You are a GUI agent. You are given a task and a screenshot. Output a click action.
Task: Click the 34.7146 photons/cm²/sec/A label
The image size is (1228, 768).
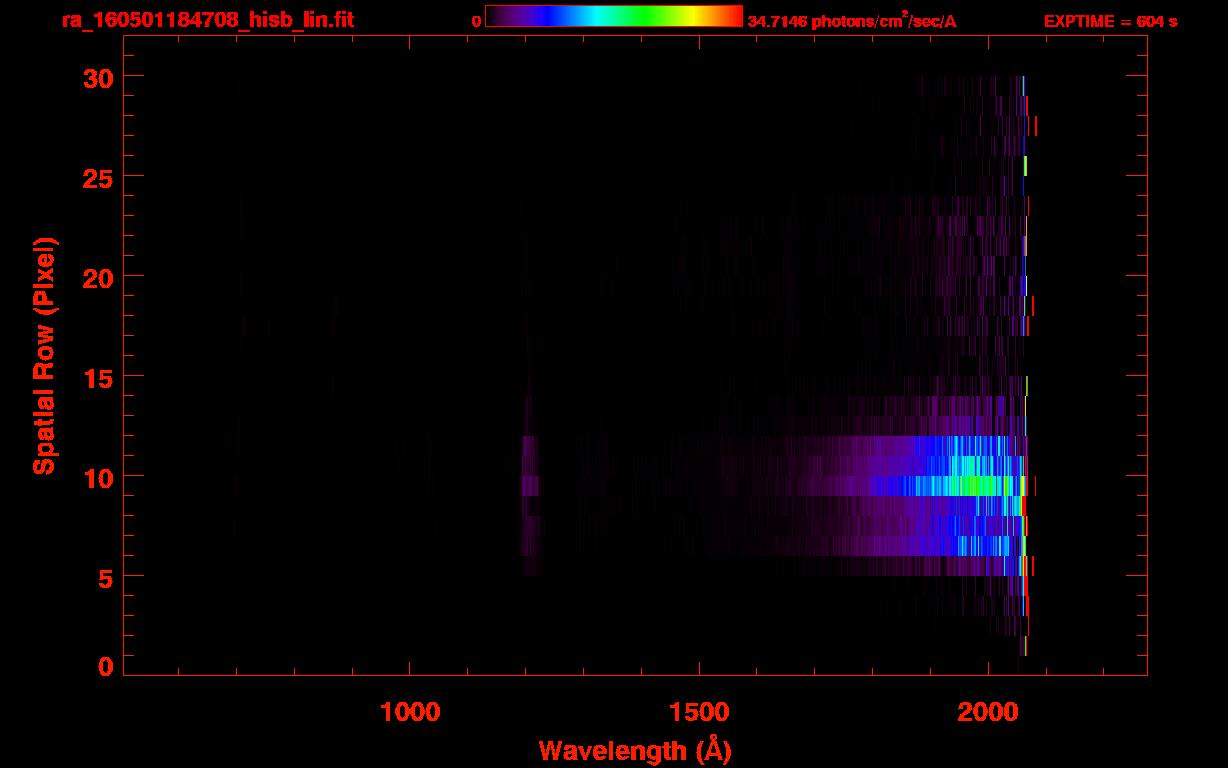(x=852, y=21)
